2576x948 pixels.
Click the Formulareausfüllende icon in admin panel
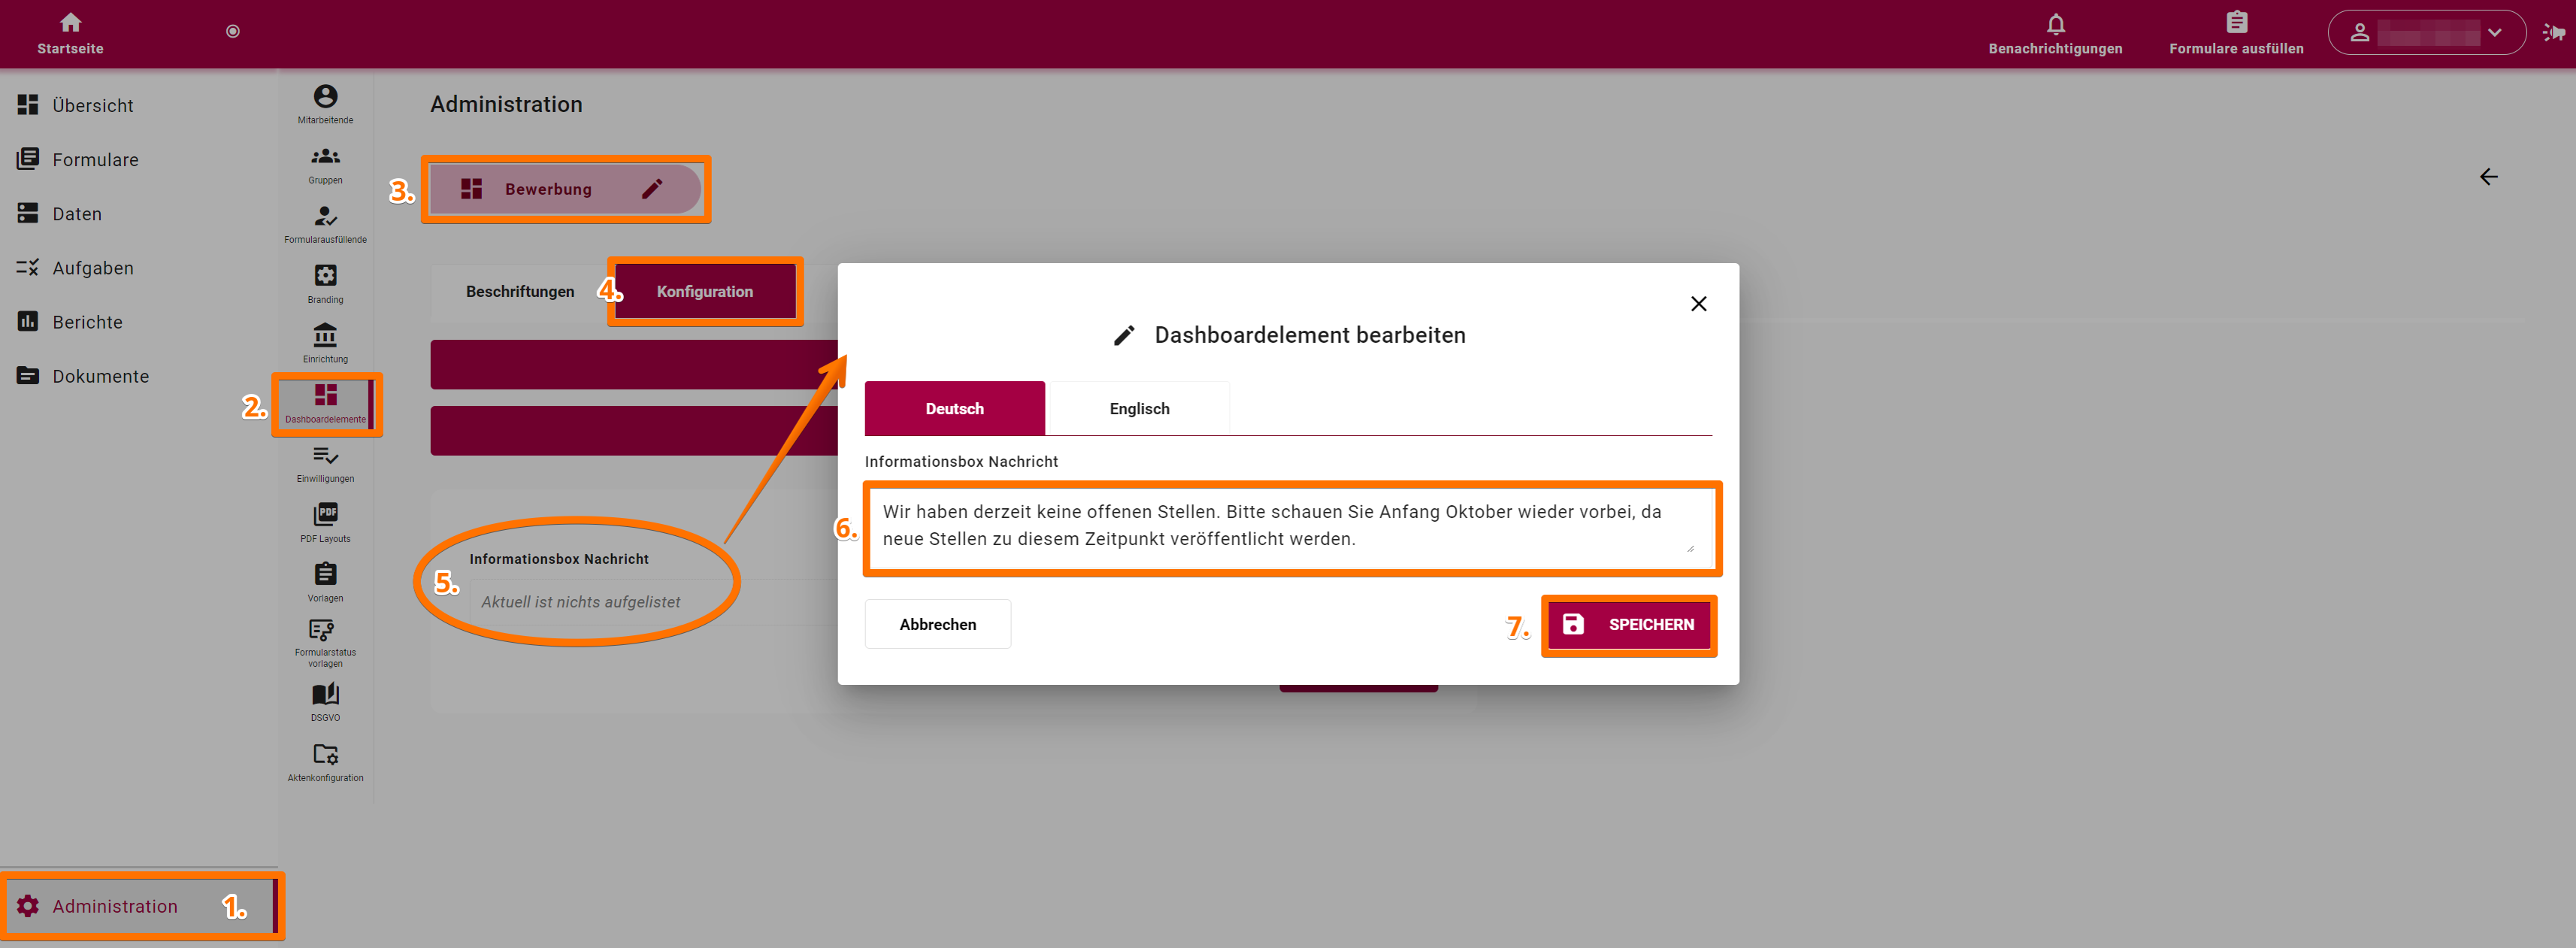(324, 222)
